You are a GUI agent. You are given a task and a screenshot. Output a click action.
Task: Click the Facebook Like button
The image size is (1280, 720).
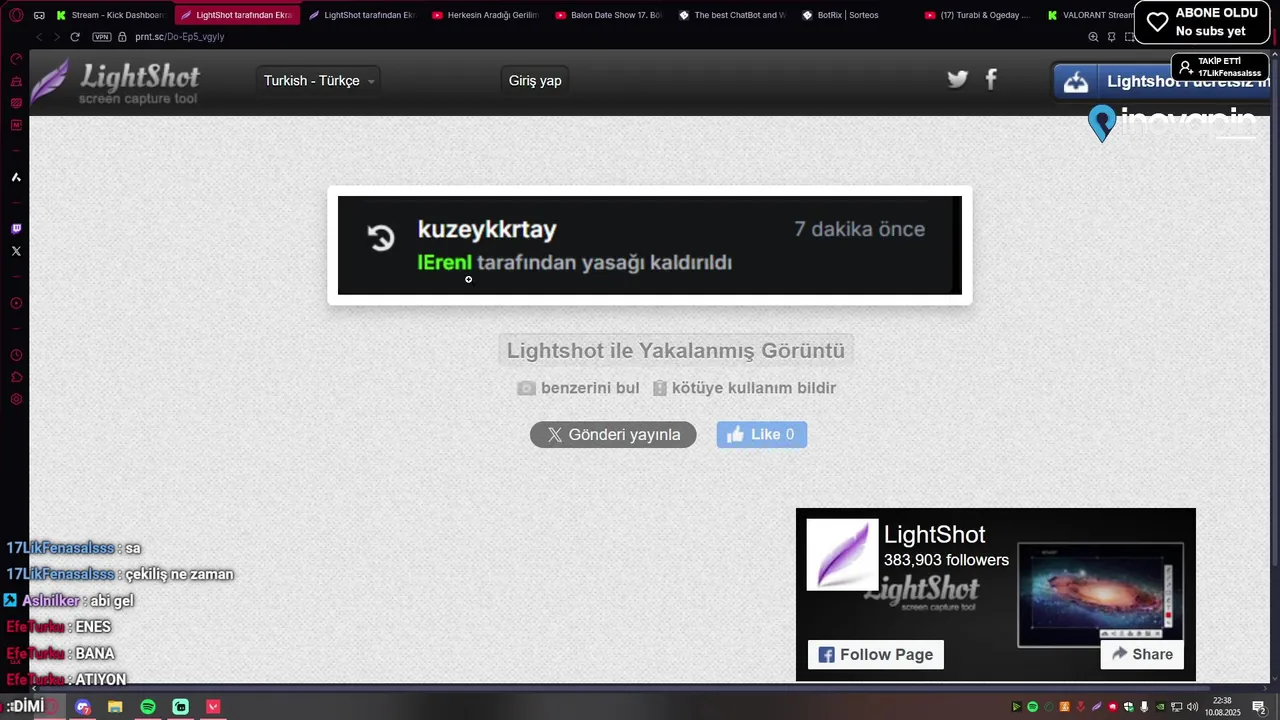(x=762, y=435)
